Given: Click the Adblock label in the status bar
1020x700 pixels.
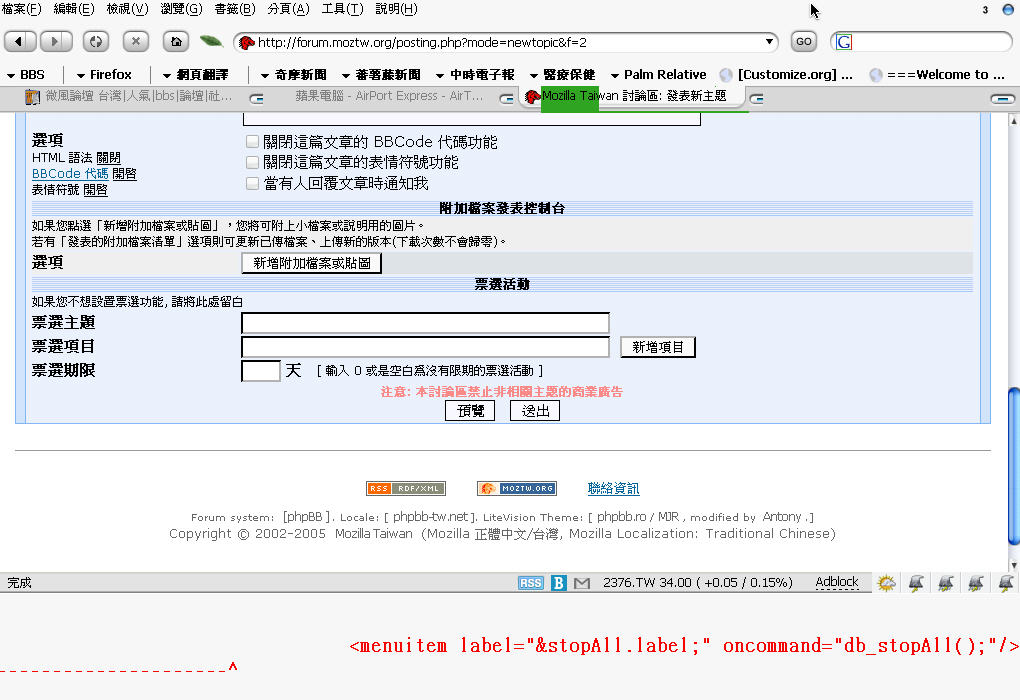Looking at the screenshot, I should (837, 582).
